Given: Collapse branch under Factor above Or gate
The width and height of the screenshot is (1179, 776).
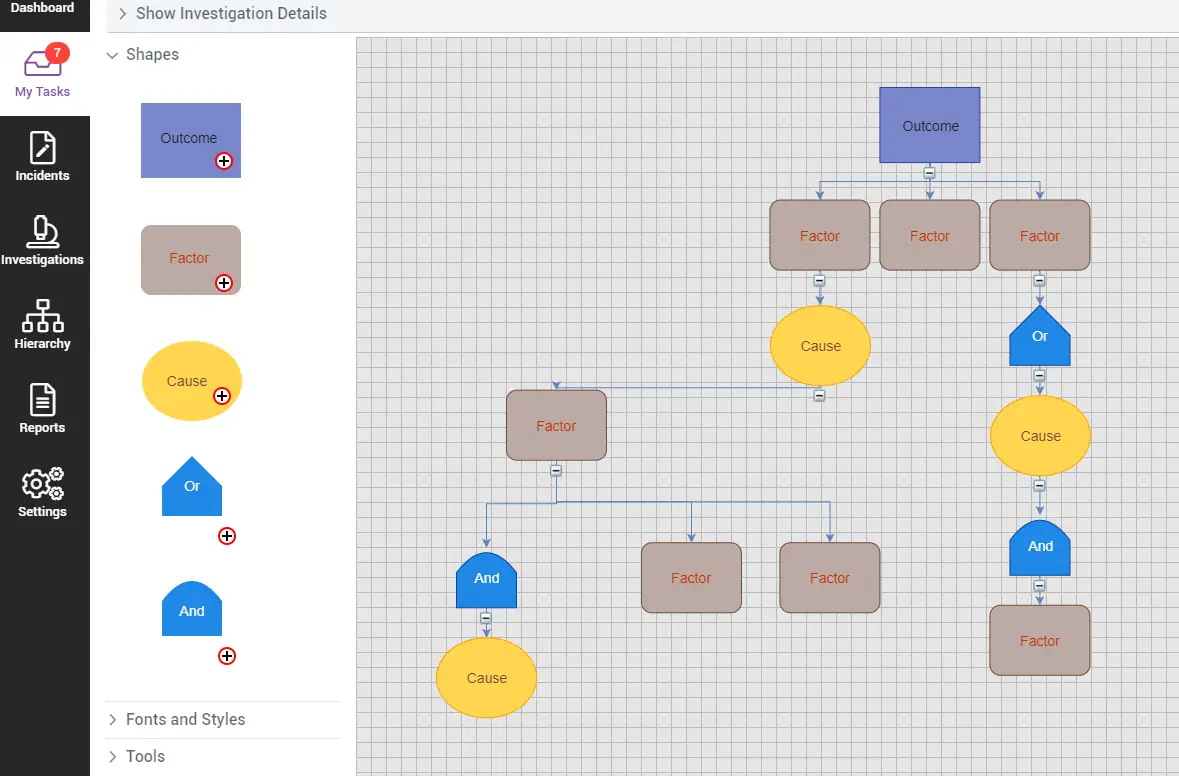Looking at the screenshot, I should 1039,280.
